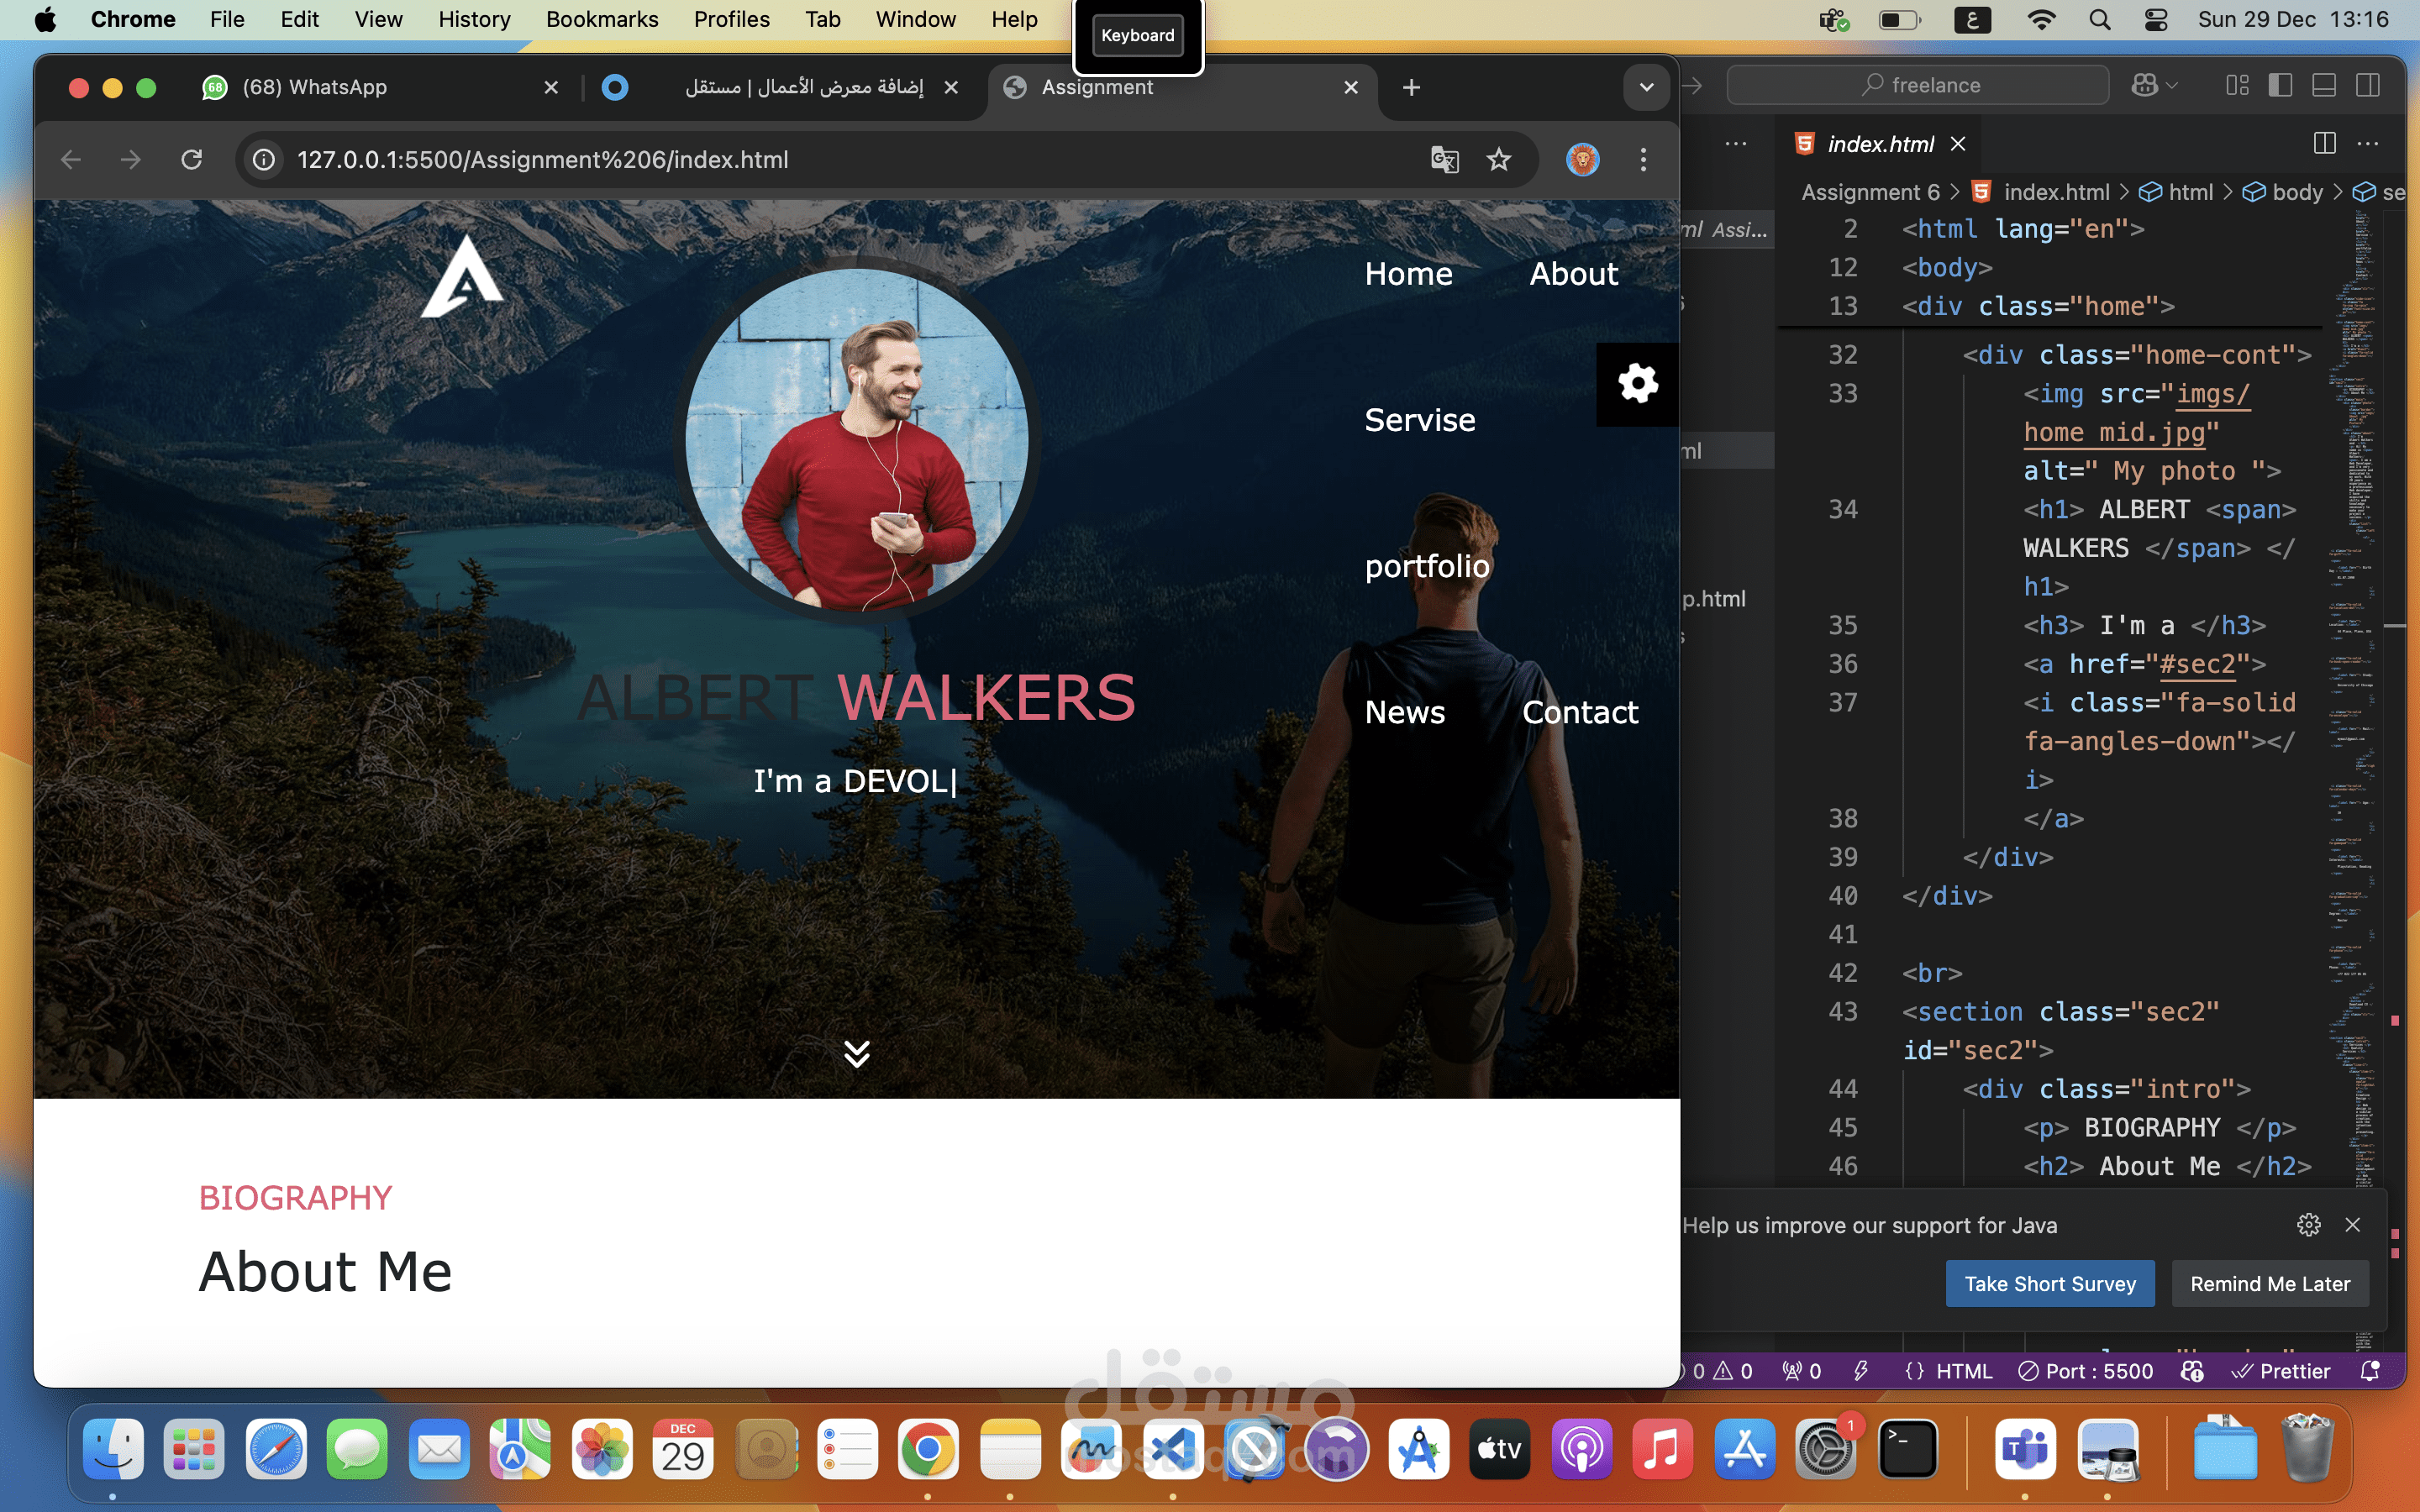
Task: Open the Bookmarks menu
Action: (602, 20)
